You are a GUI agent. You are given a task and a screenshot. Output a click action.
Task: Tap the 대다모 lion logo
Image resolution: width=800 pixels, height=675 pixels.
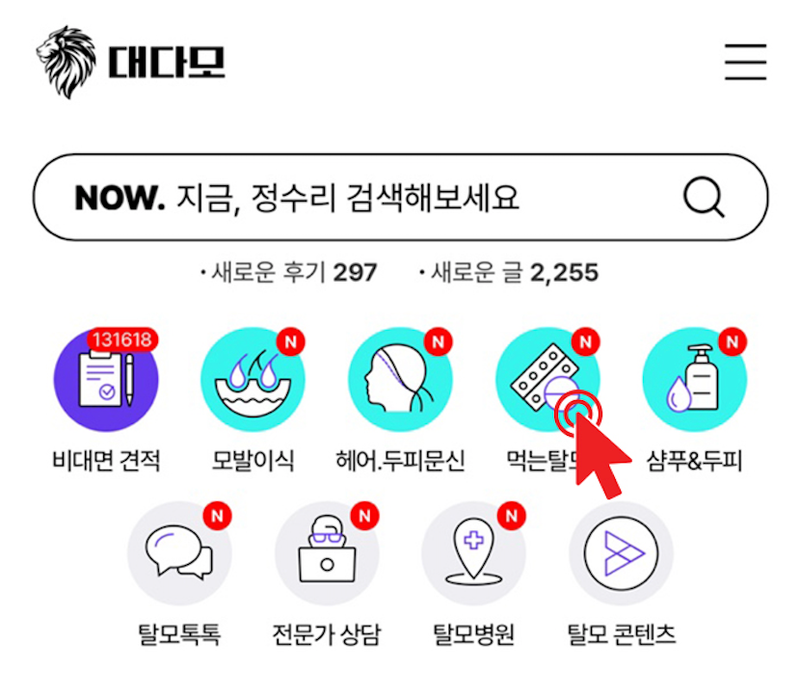pos(66,62)
